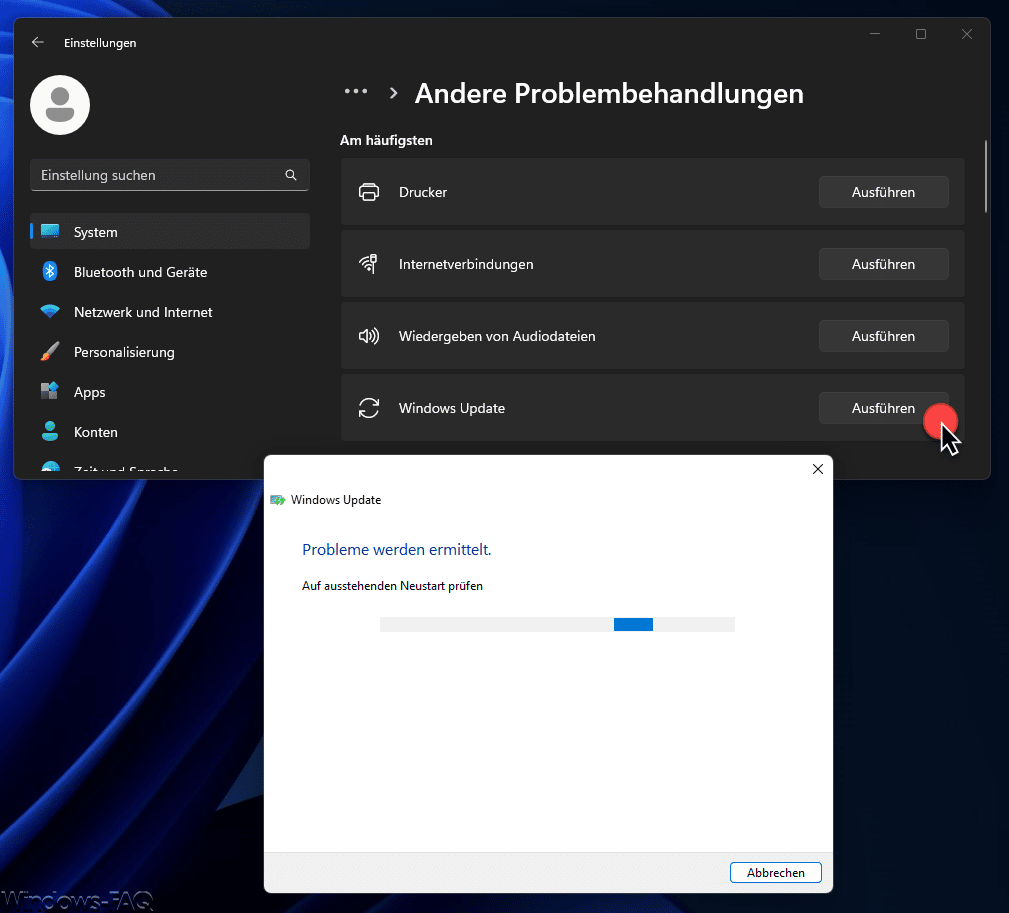Click the back arrow in Einstellungen
This screenshot has width=1009, height=913.
(x=38, y=42)
